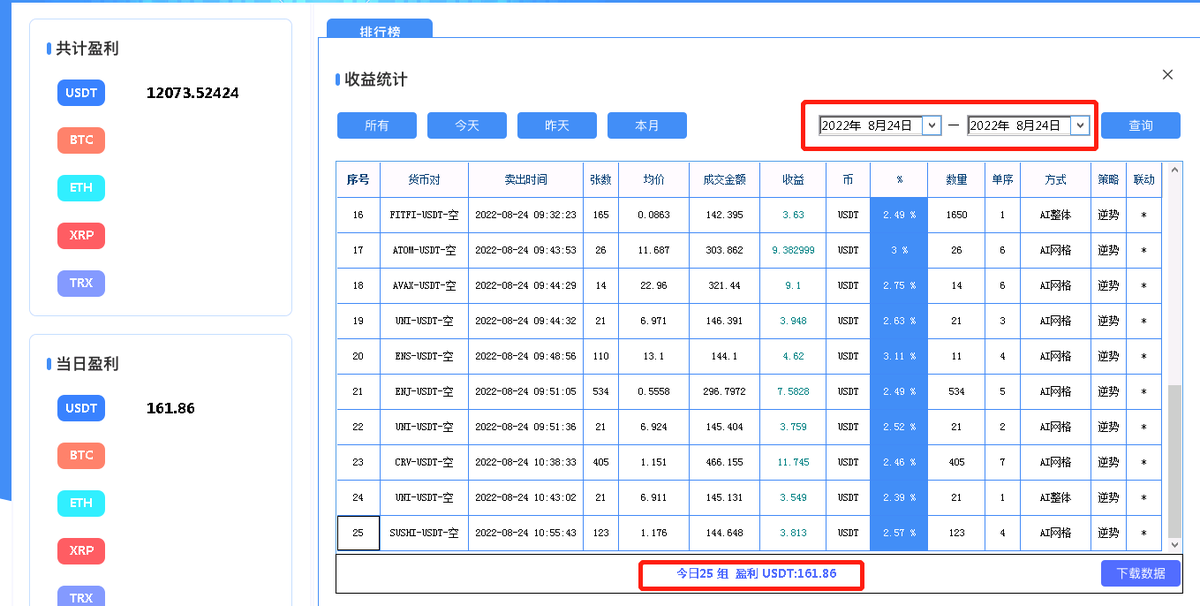Show yesterday's records with 昨天 button

click(557, 125)
